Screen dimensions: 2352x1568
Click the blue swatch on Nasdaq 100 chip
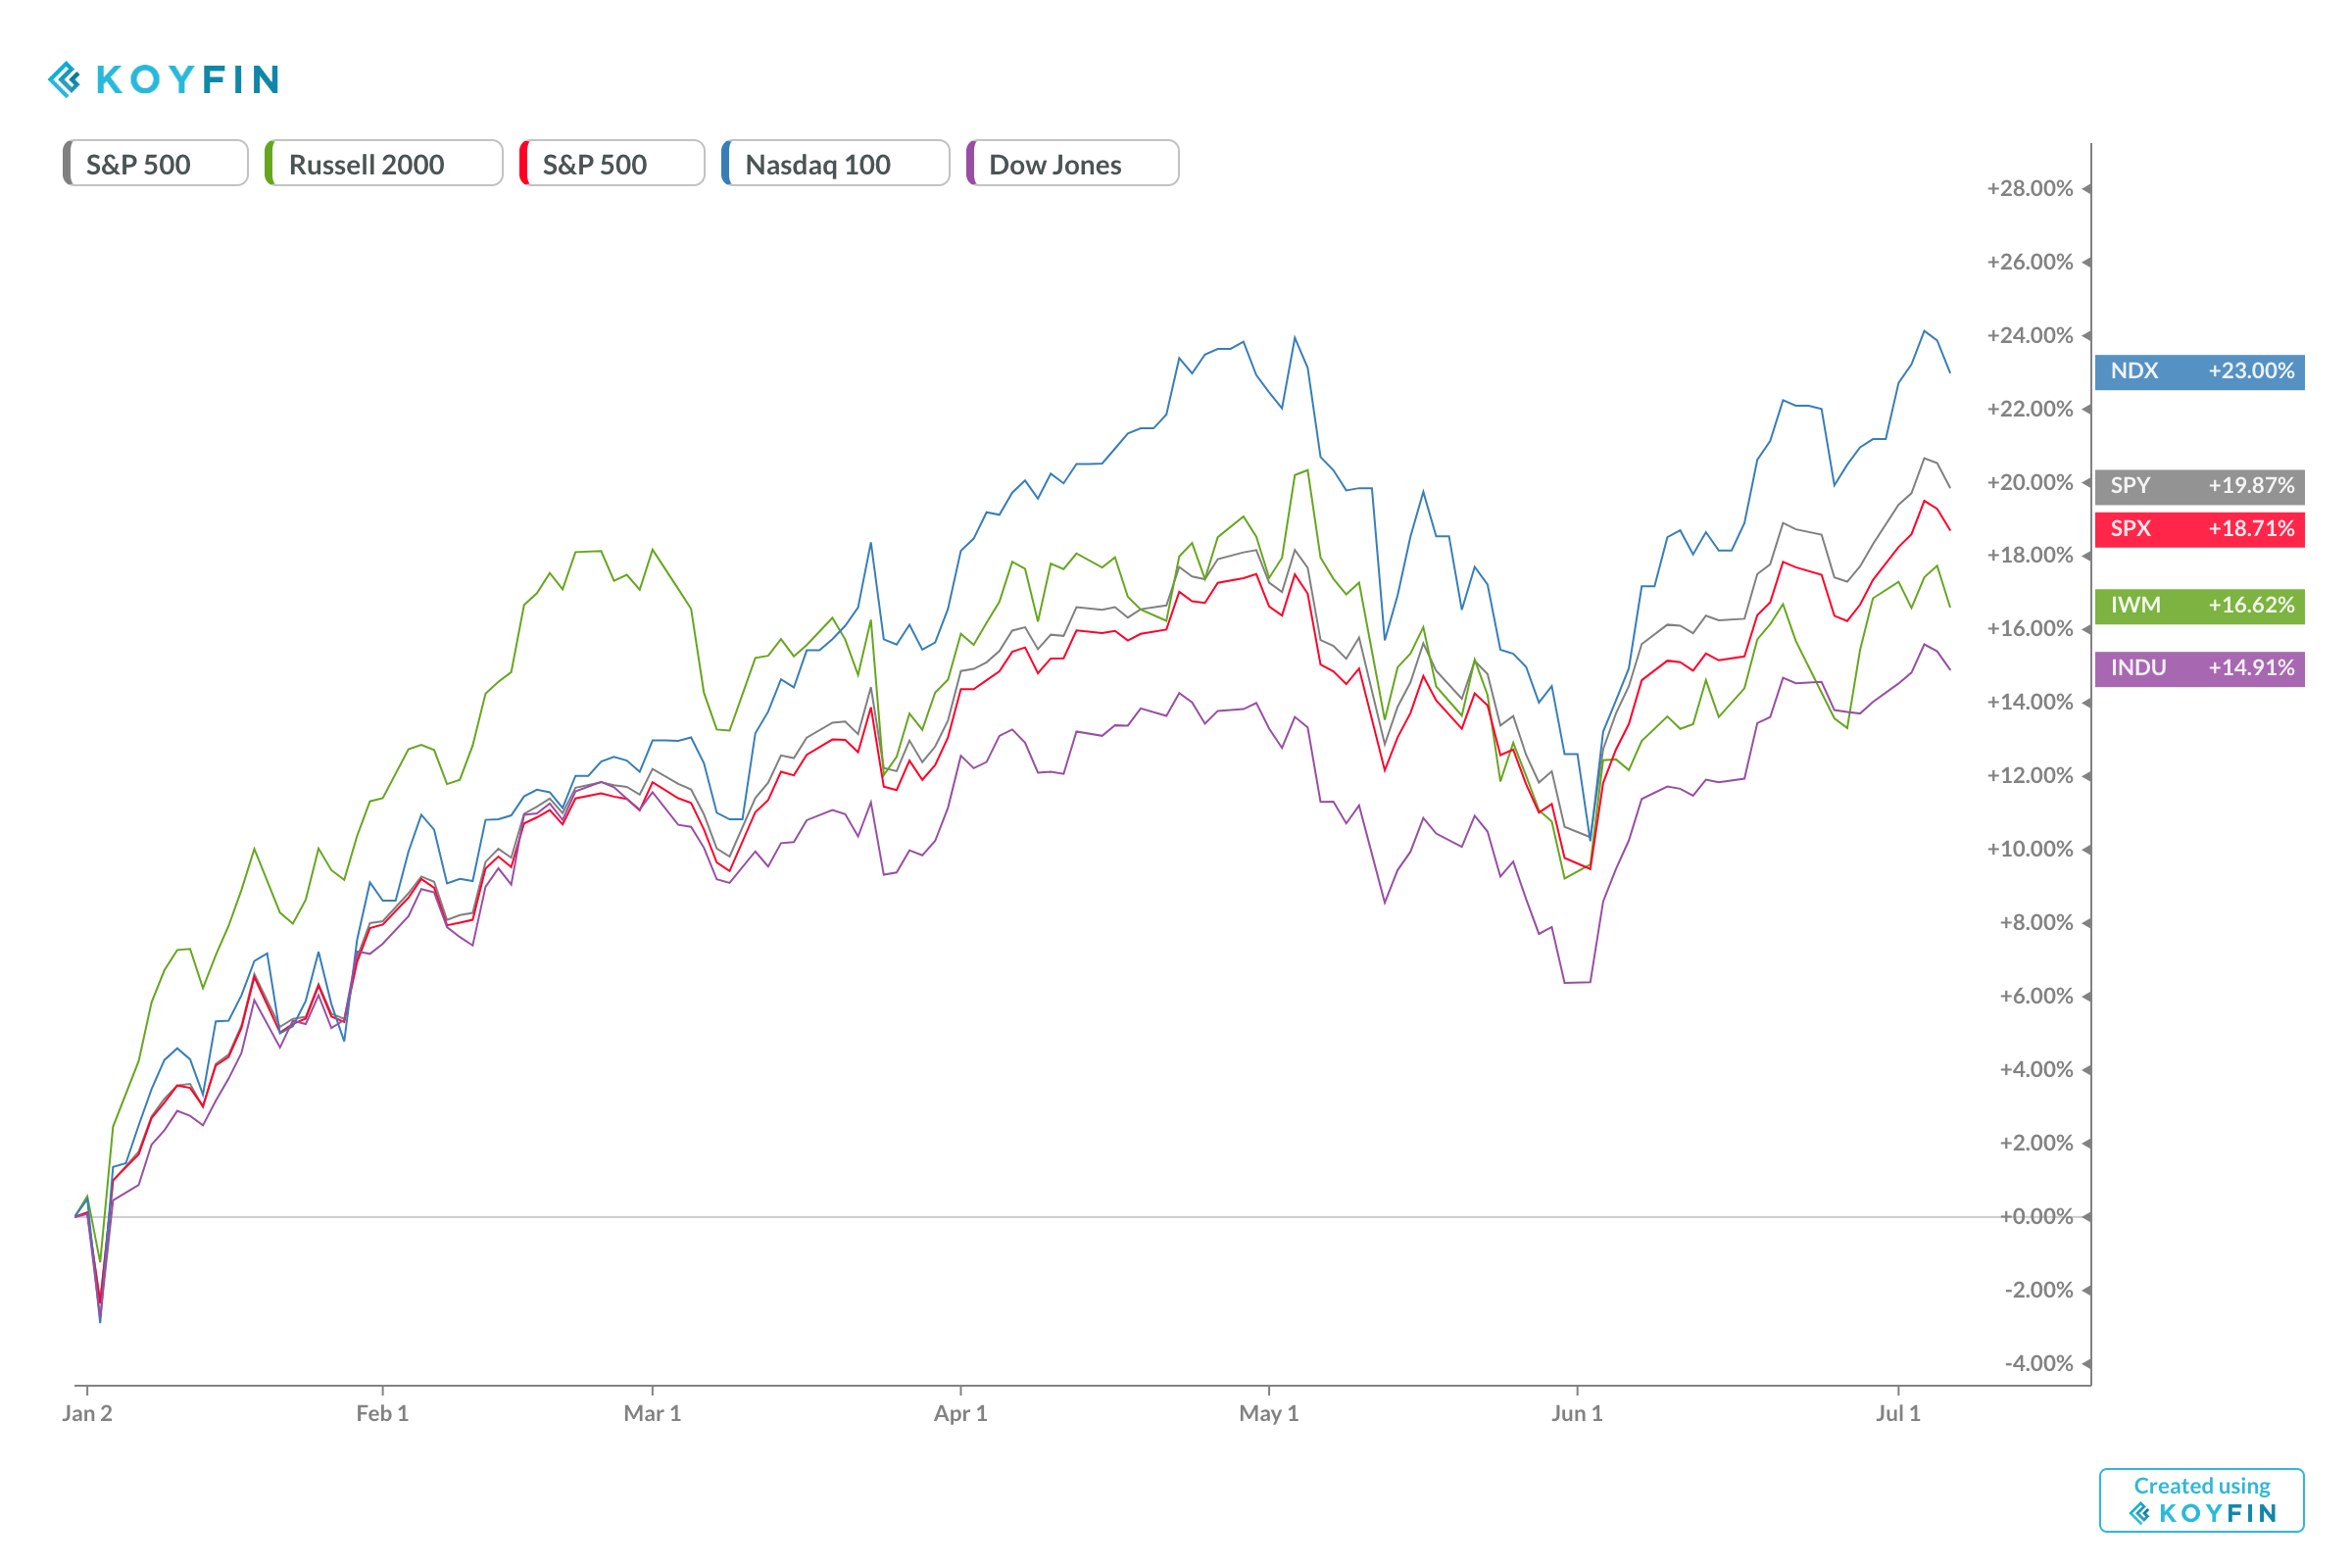tap(727, 163)
